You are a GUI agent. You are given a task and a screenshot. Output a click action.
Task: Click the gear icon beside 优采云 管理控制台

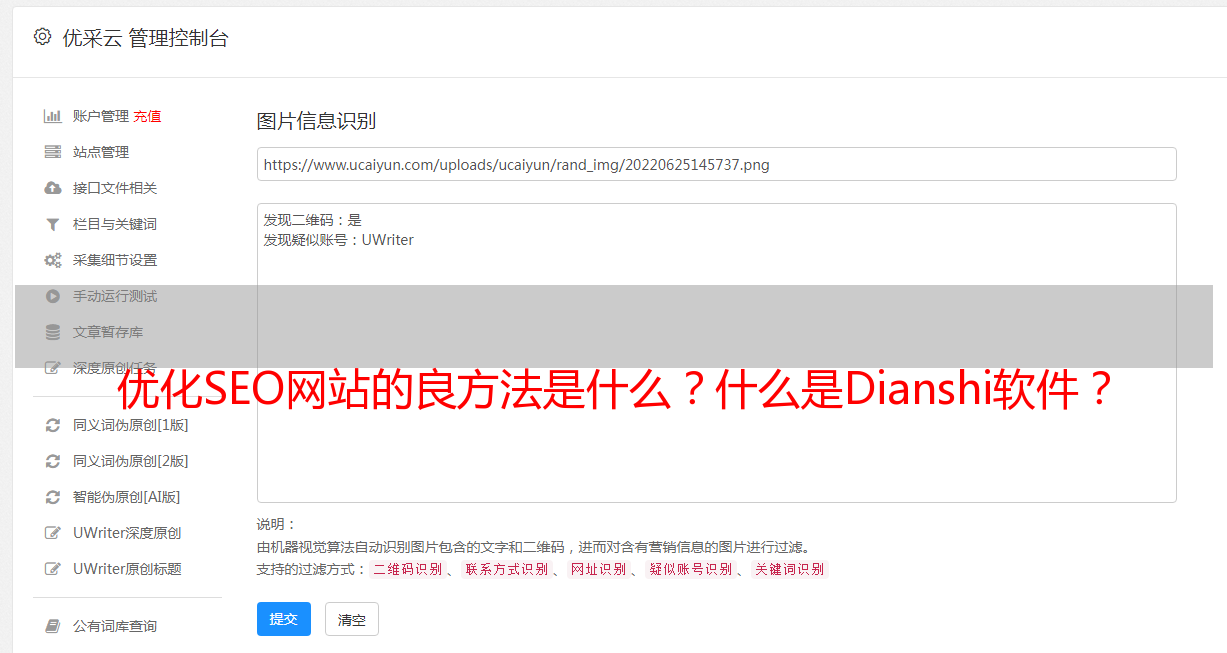pos(42,37)
